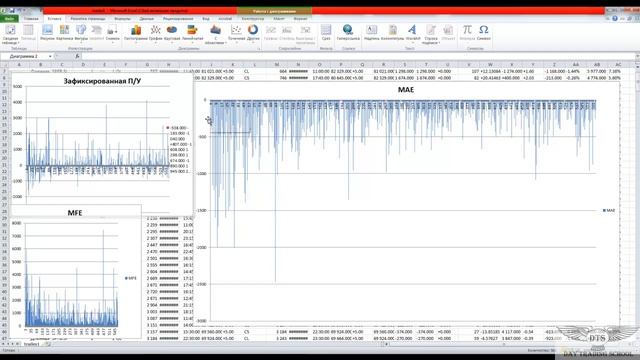The width and height of the screenshot is (640, 360).
Task: Open the Фигуры shapes gallery
Action: (81, 33)
